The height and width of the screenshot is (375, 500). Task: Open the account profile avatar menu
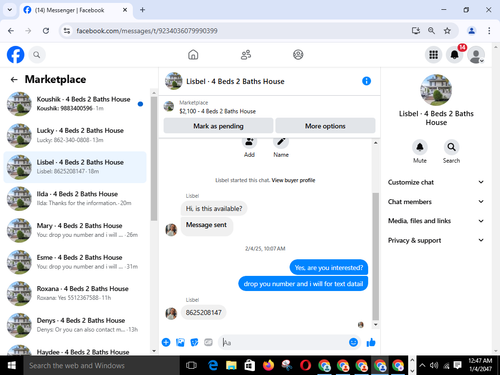tap(476, 55)
